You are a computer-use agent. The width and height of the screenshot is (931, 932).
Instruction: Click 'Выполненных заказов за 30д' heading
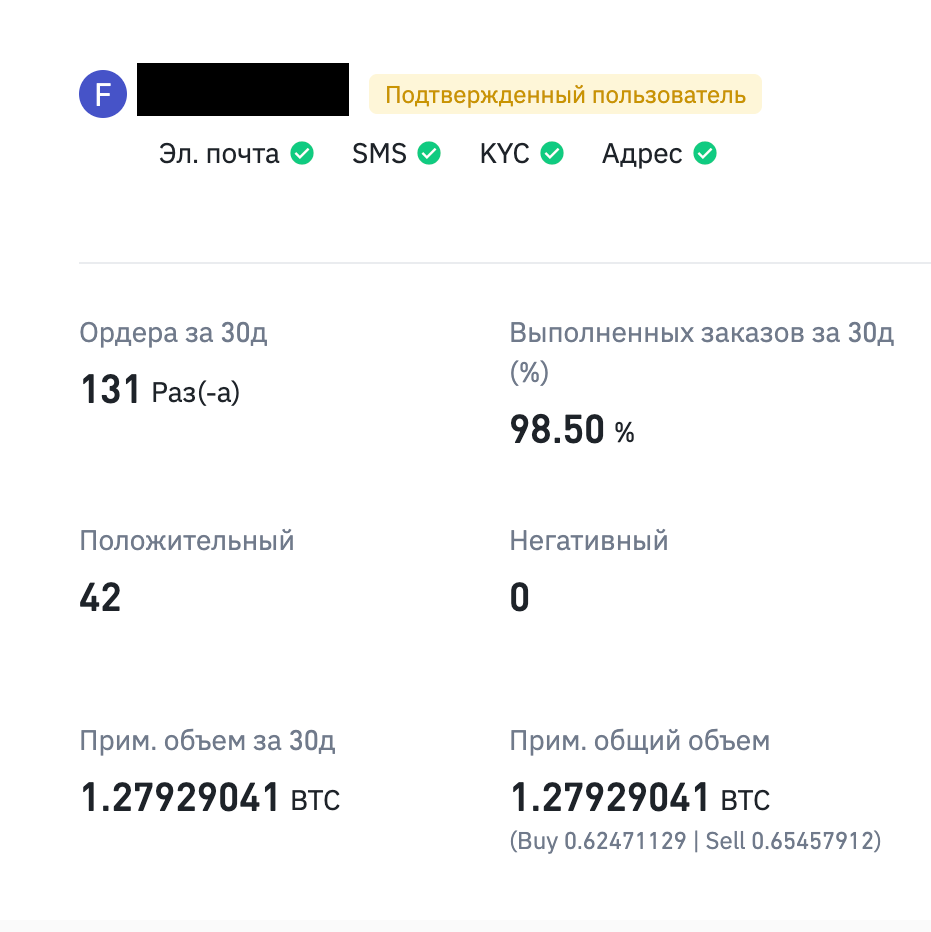click(702, 352)
